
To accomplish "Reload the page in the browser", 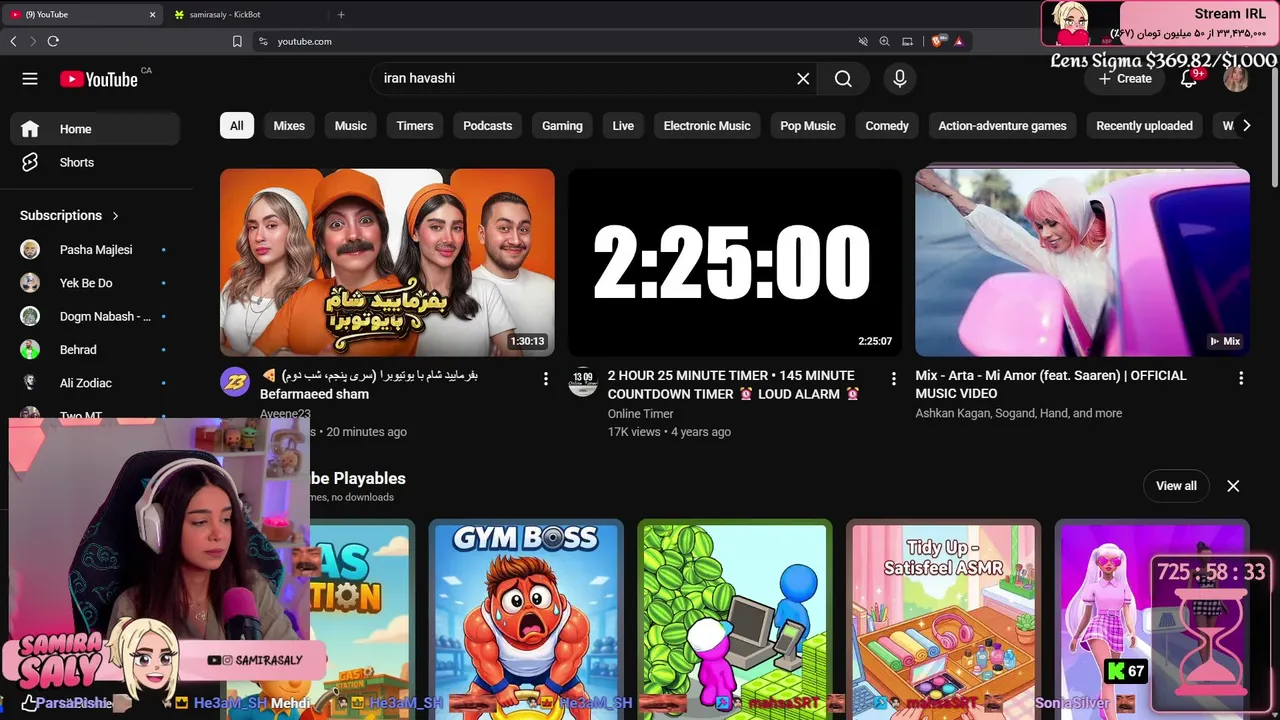I will coord(53,41).
